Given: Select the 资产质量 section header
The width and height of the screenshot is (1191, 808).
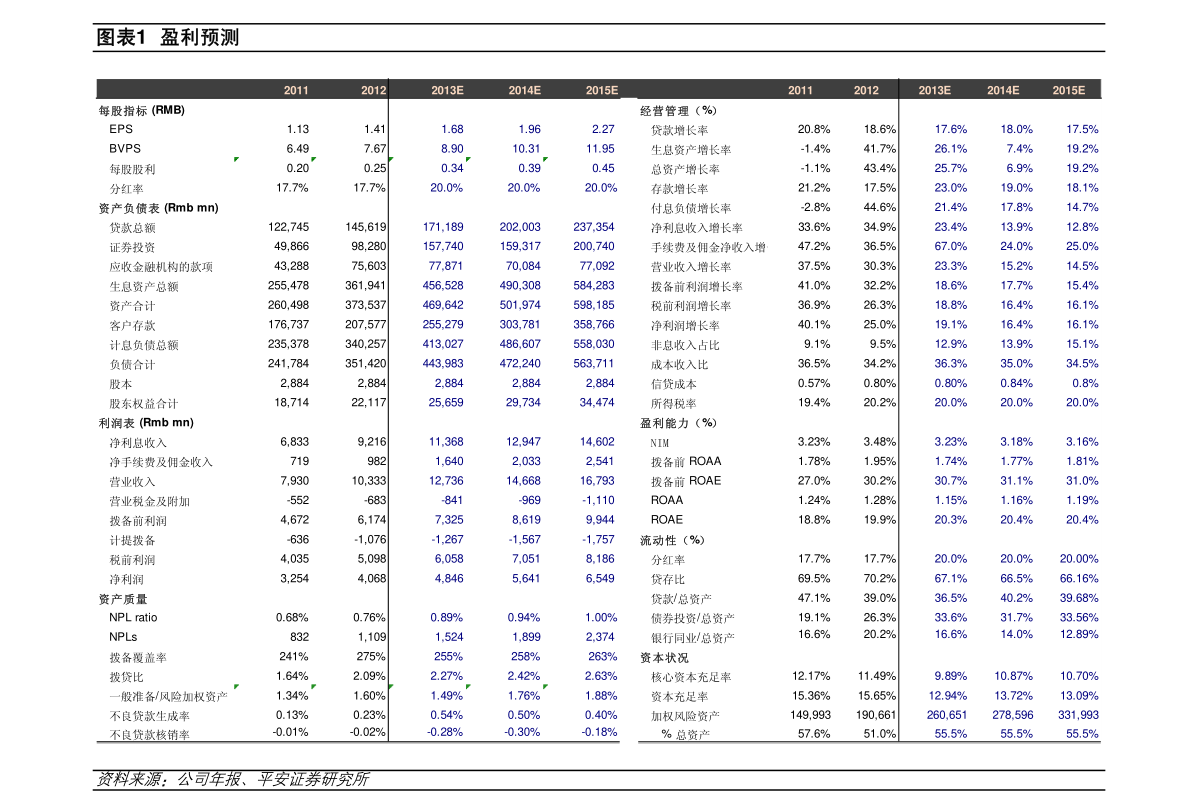Looking at the screenshot, I should tap(123, 598).
